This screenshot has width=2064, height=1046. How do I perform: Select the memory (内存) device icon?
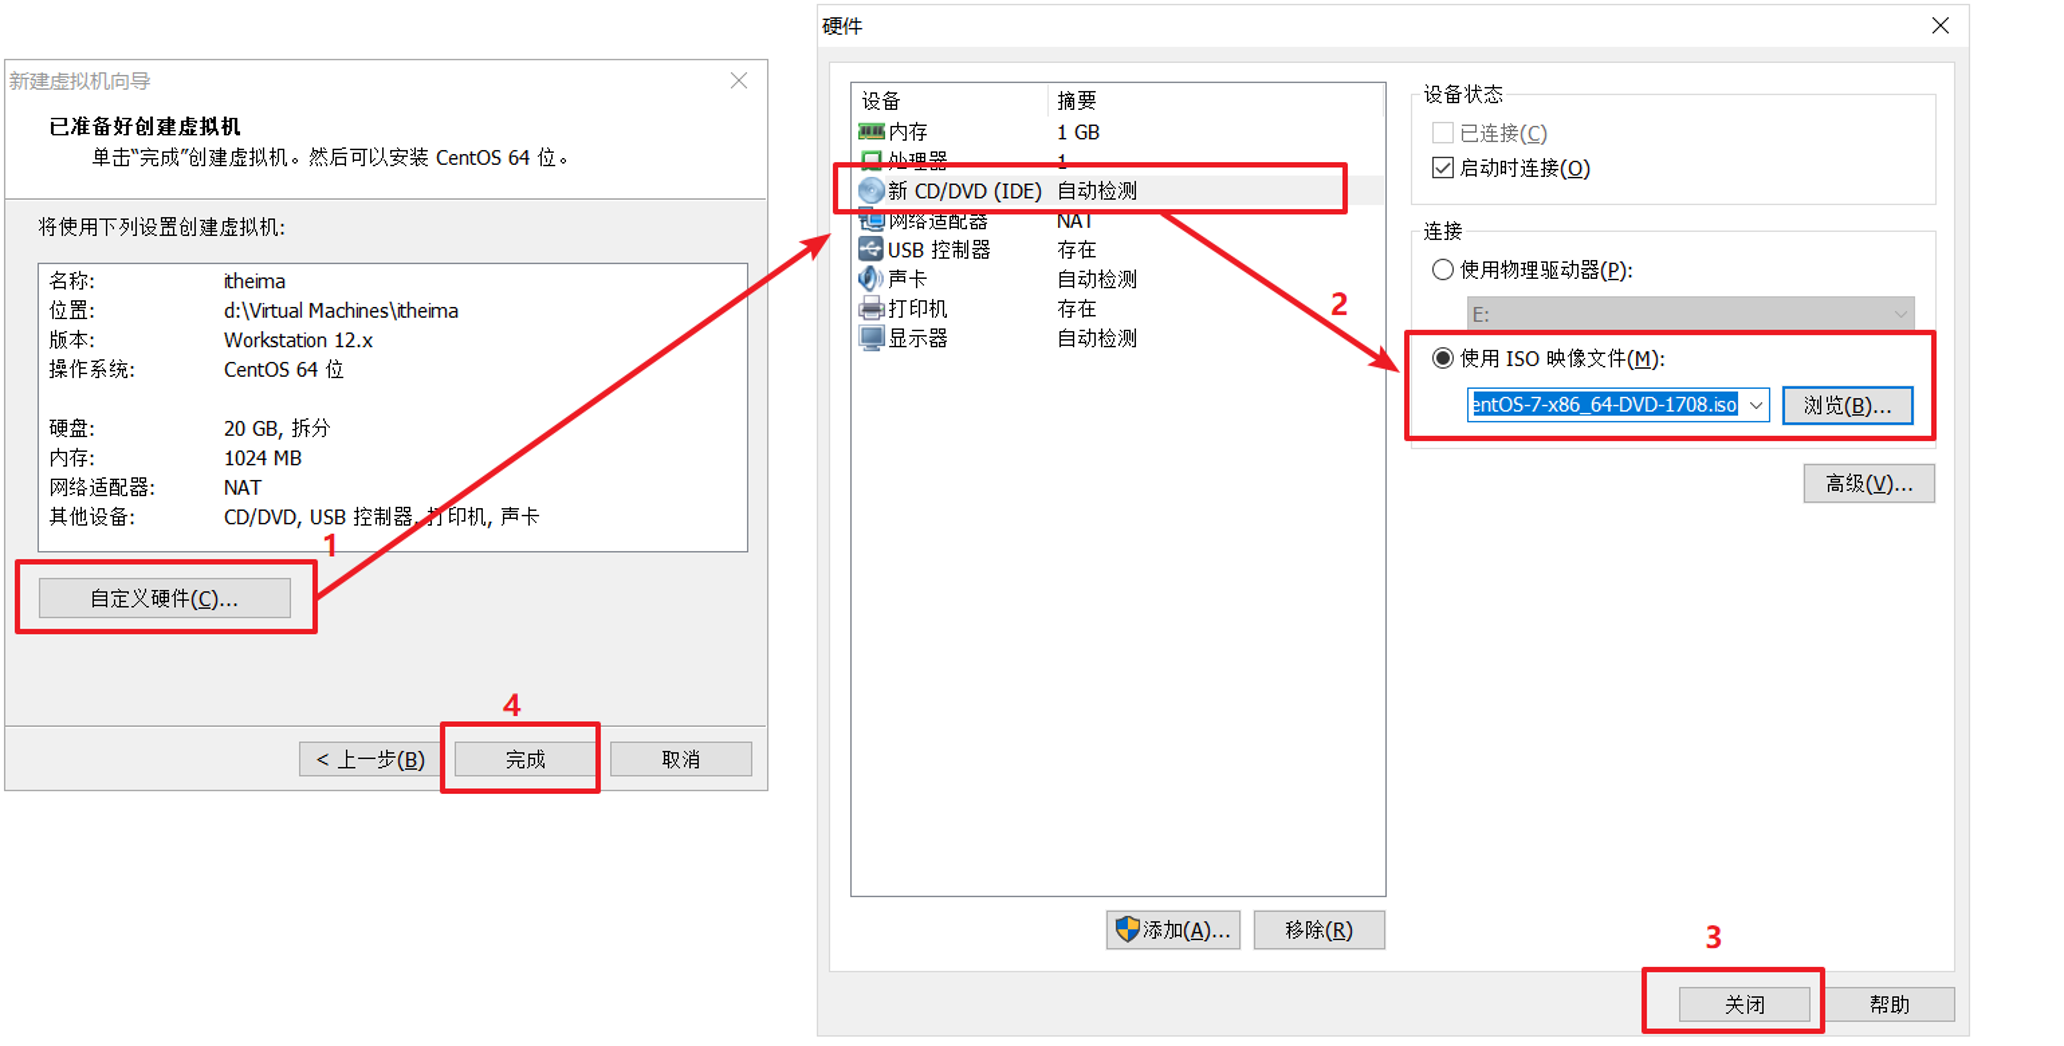coord(871,131)
